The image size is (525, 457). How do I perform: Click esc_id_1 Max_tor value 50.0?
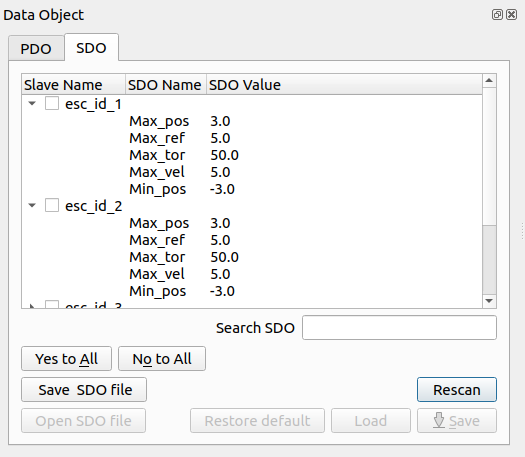click(224, 155)
